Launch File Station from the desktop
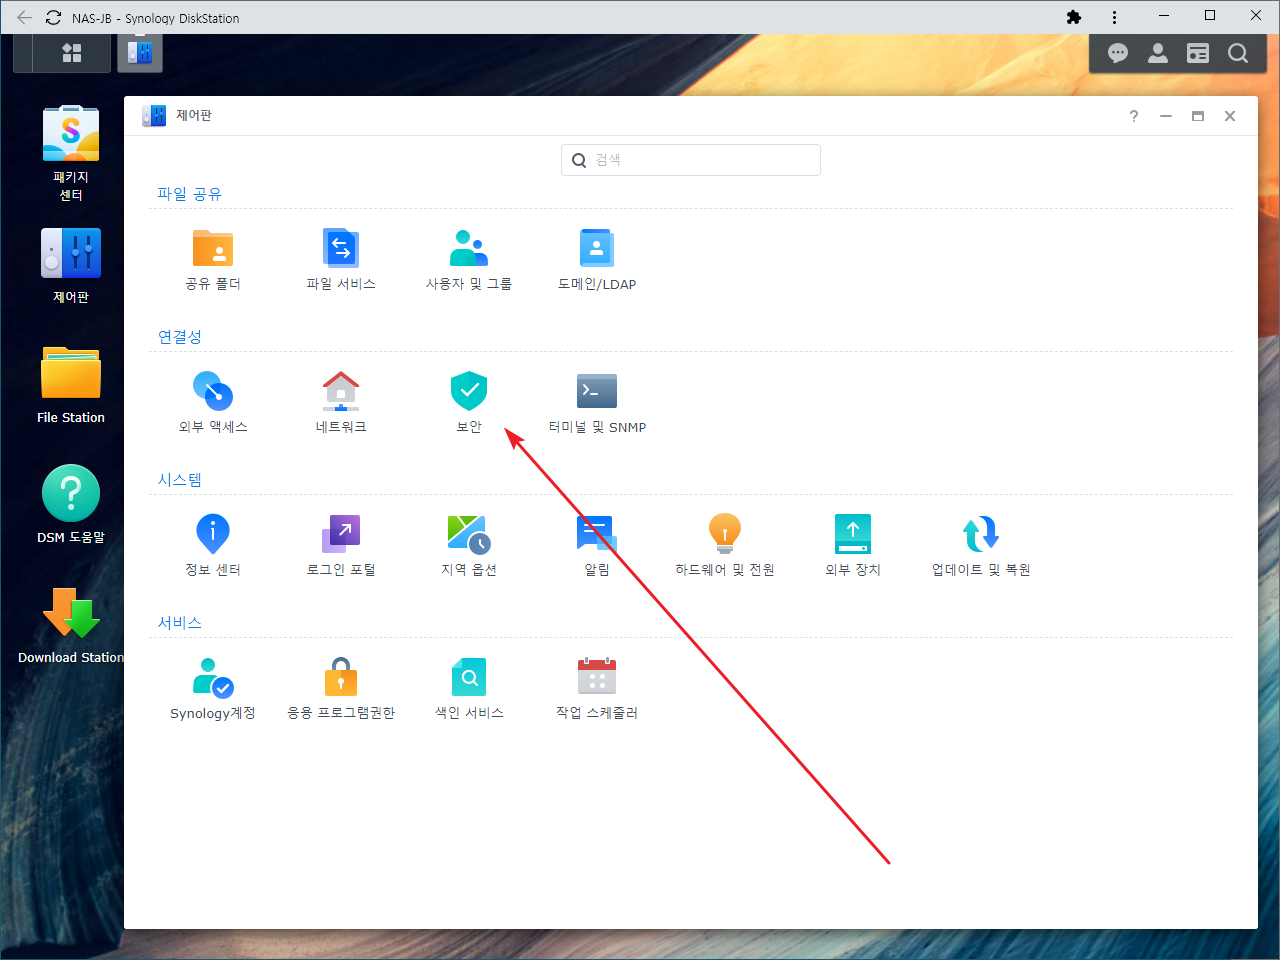This screenshot has height=960, width=1280. [x=70, y=385]
